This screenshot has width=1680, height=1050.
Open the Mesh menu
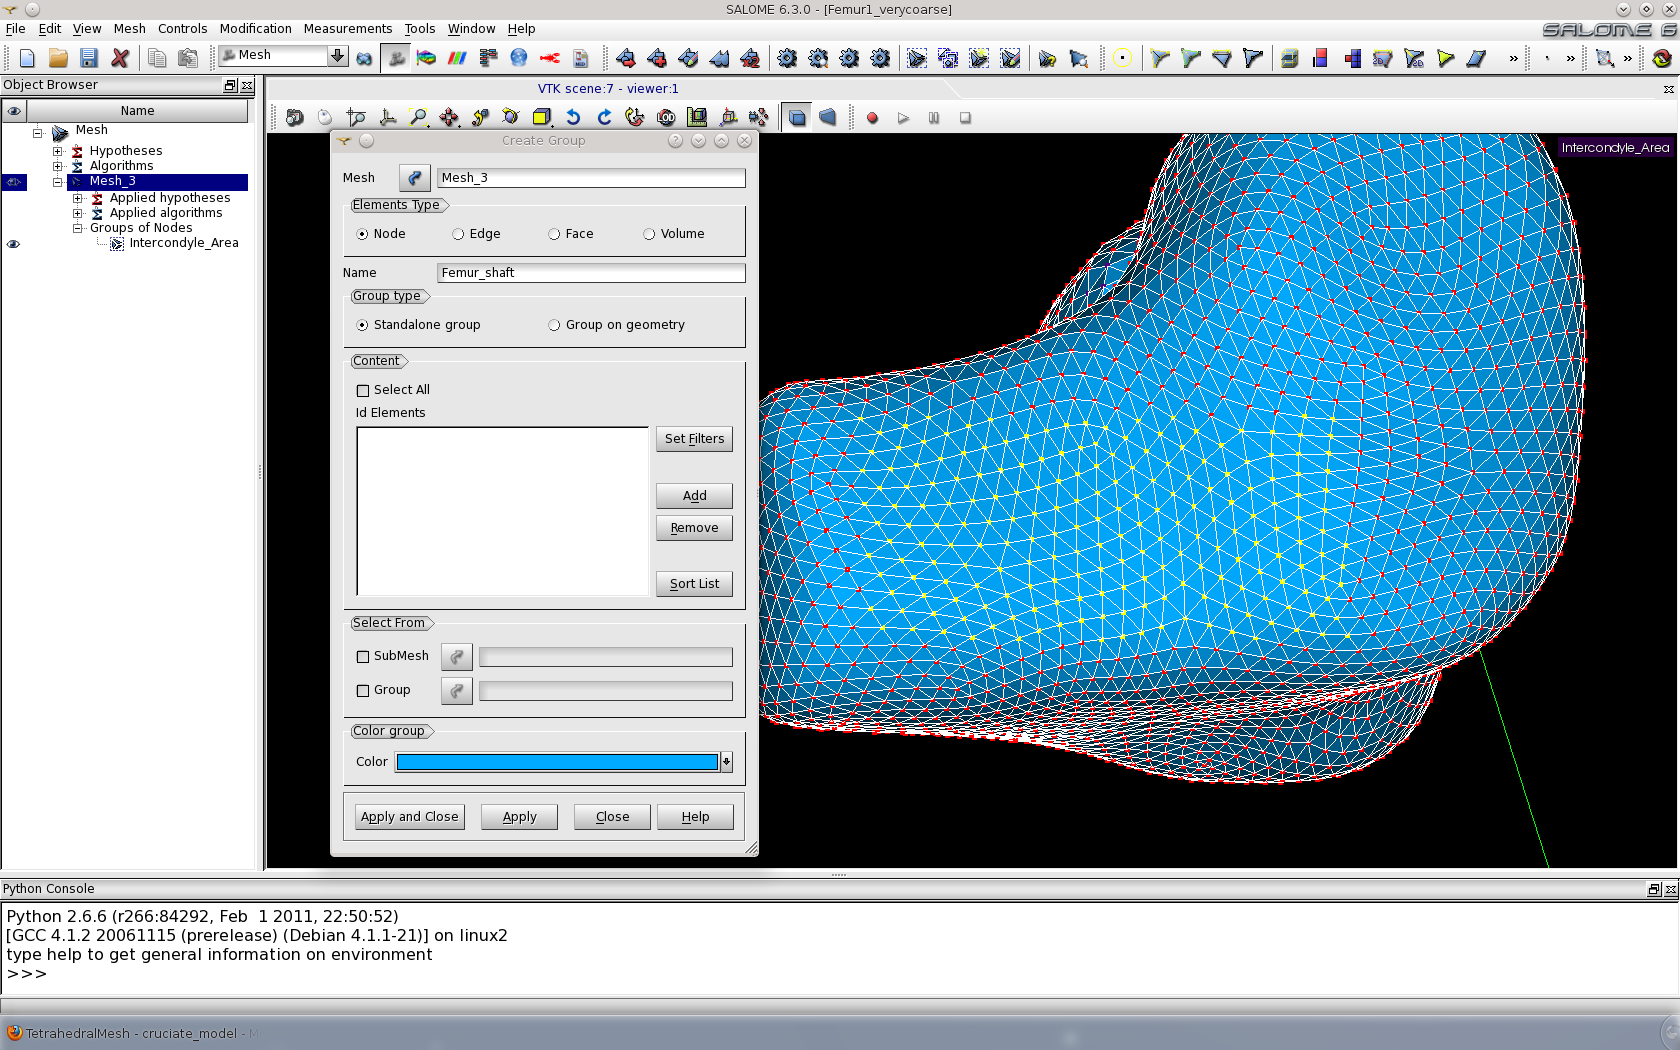click(129, 28)
